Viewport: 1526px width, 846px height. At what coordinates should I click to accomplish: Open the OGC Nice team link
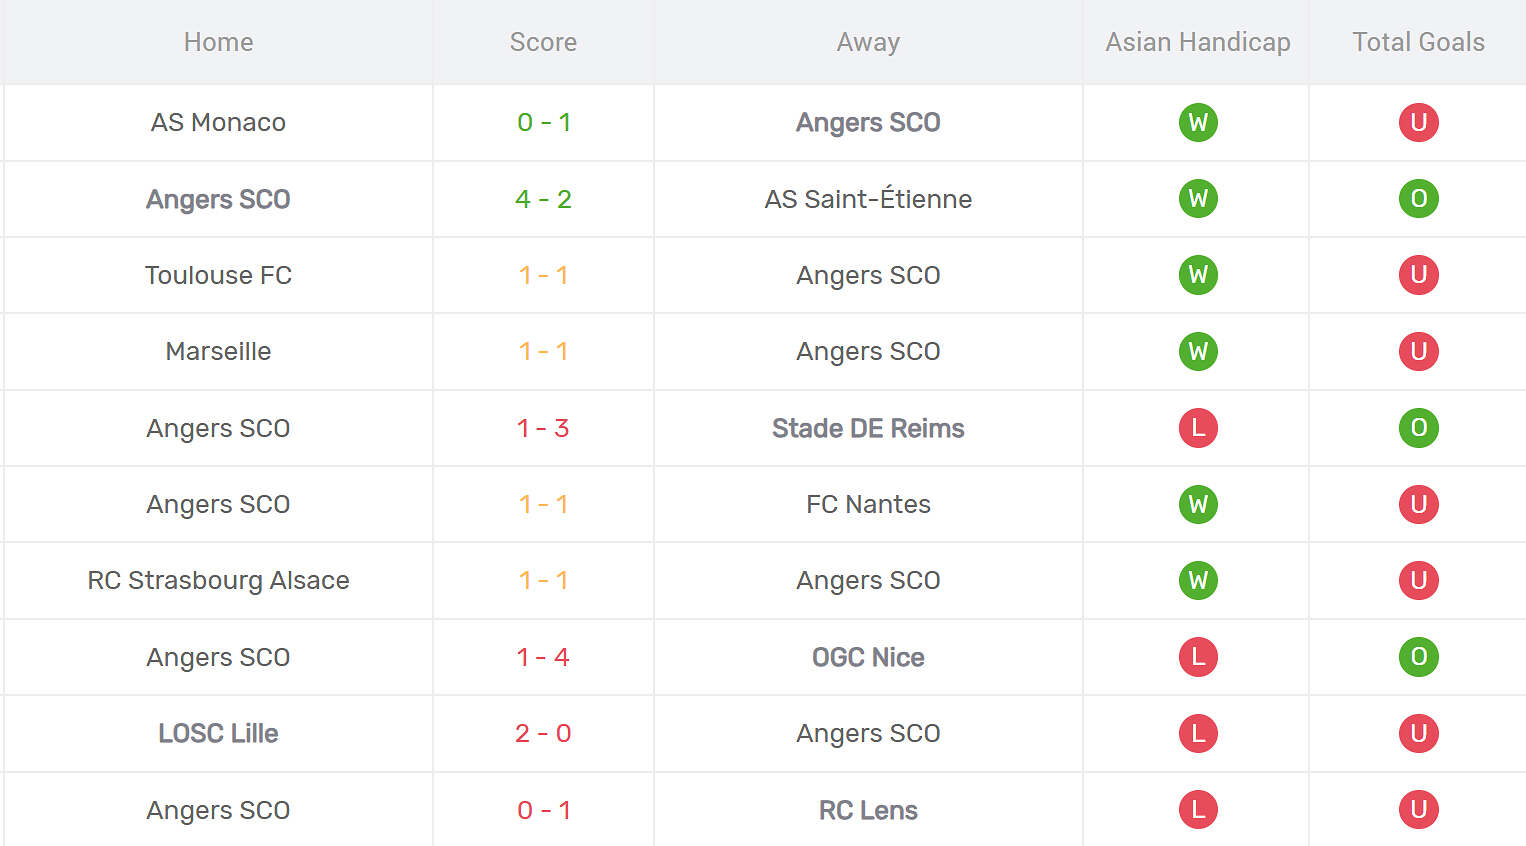pyautogui.click(x=868, y=657)
